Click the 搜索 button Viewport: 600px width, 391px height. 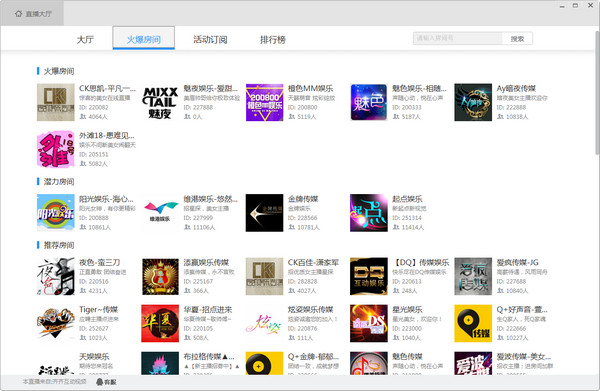[x=517, y=38]
